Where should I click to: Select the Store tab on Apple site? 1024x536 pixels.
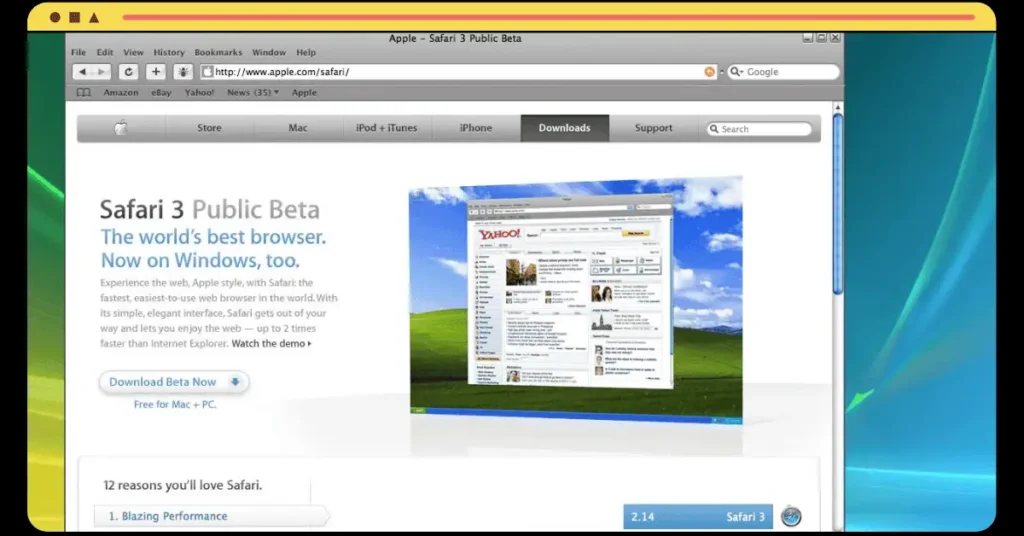[210, 128]
